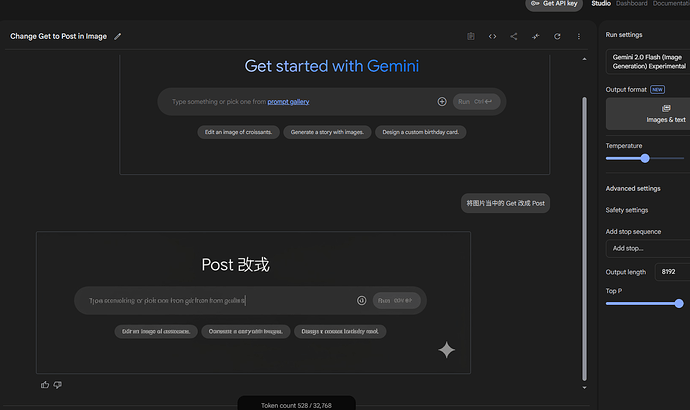Click the scroll down arrow of chat

click(584, 388)
